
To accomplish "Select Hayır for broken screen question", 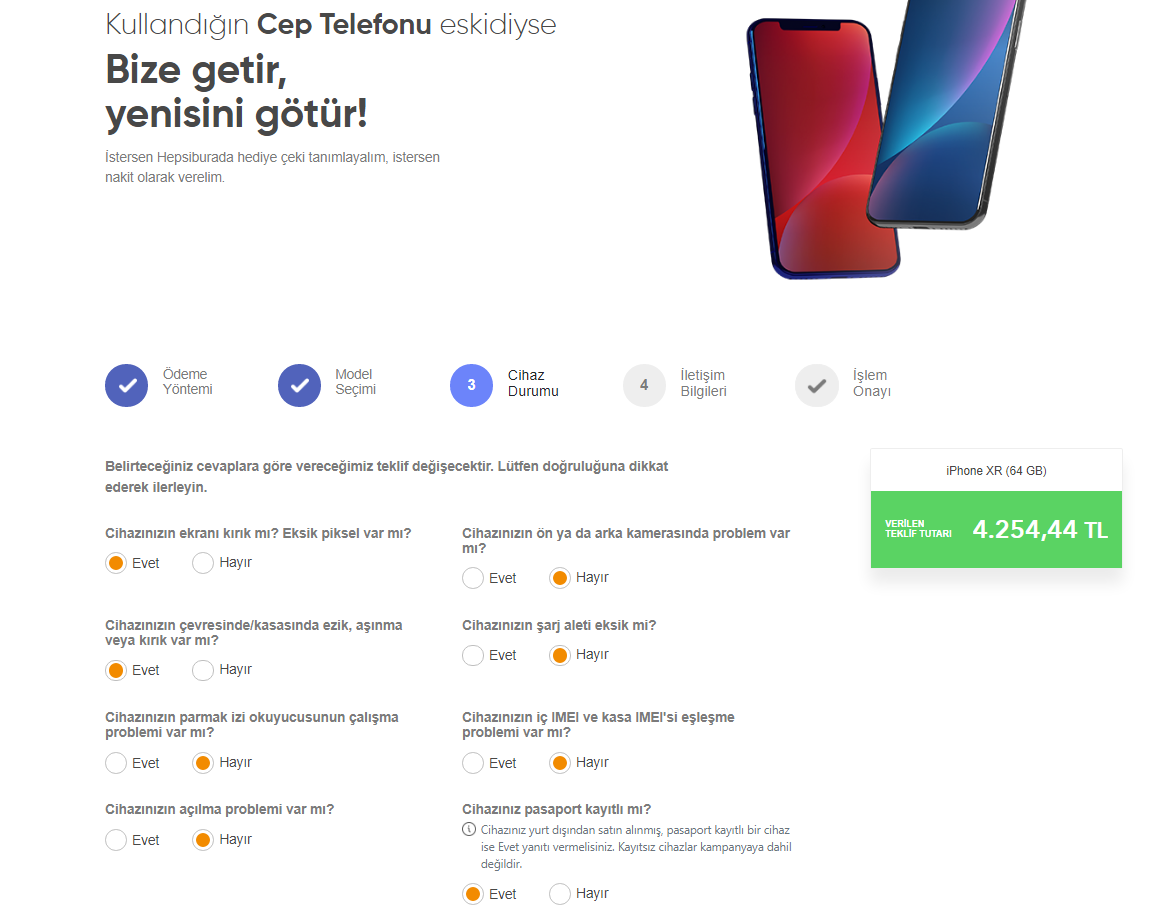I will [x=203, y=563].
